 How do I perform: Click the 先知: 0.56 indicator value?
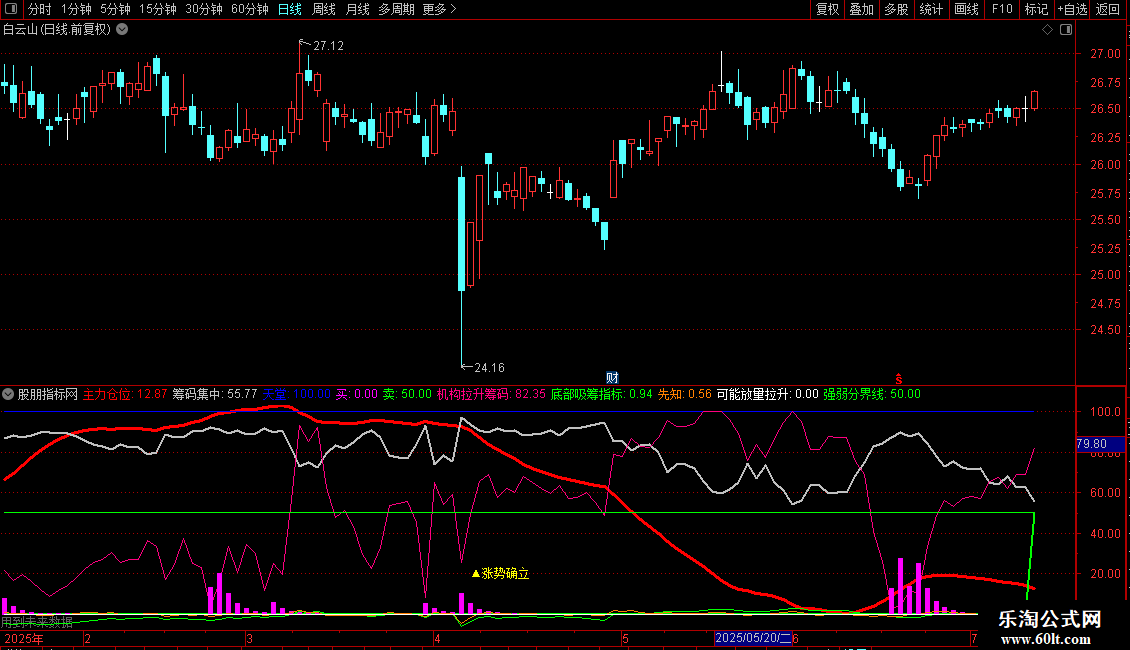point(685,394)
